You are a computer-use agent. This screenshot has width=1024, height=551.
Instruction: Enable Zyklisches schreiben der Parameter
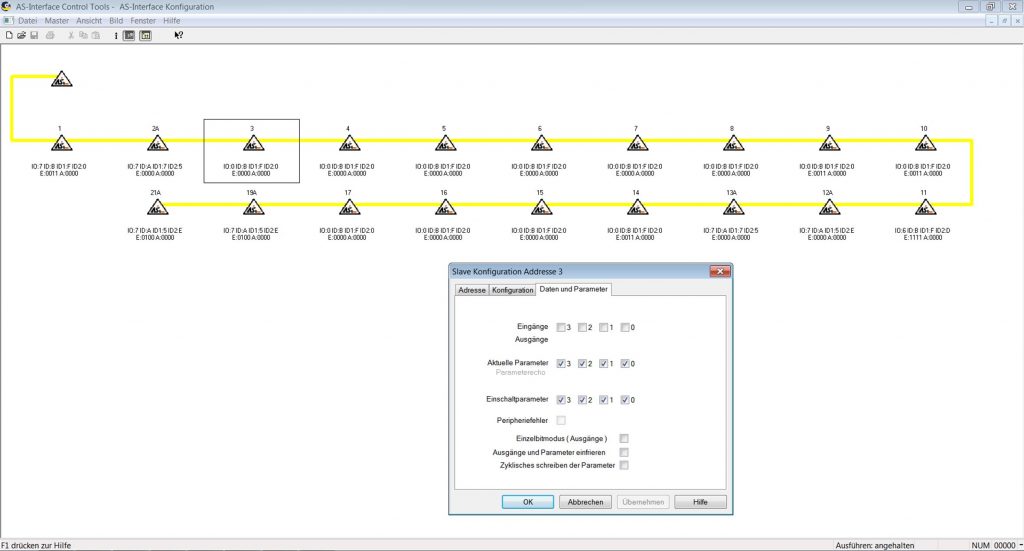pos(624,465)
